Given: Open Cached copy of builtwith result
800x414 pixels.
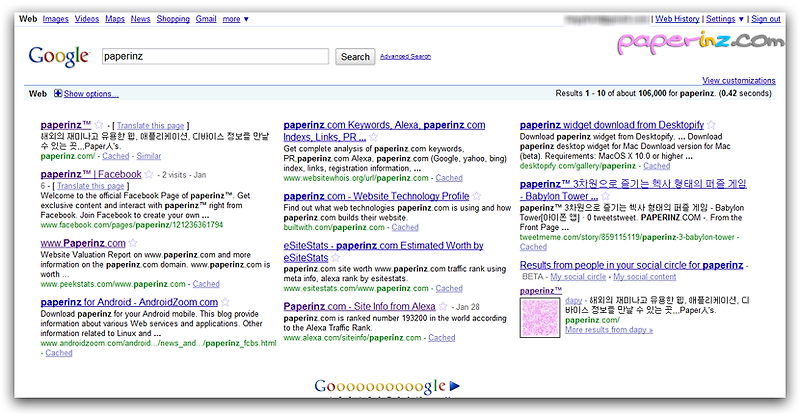Looking at the screenshot, I should pyautogui.click(x=405, y=227).
